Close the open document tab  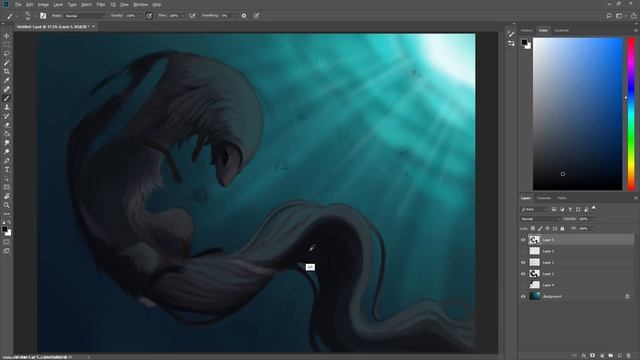93,27
